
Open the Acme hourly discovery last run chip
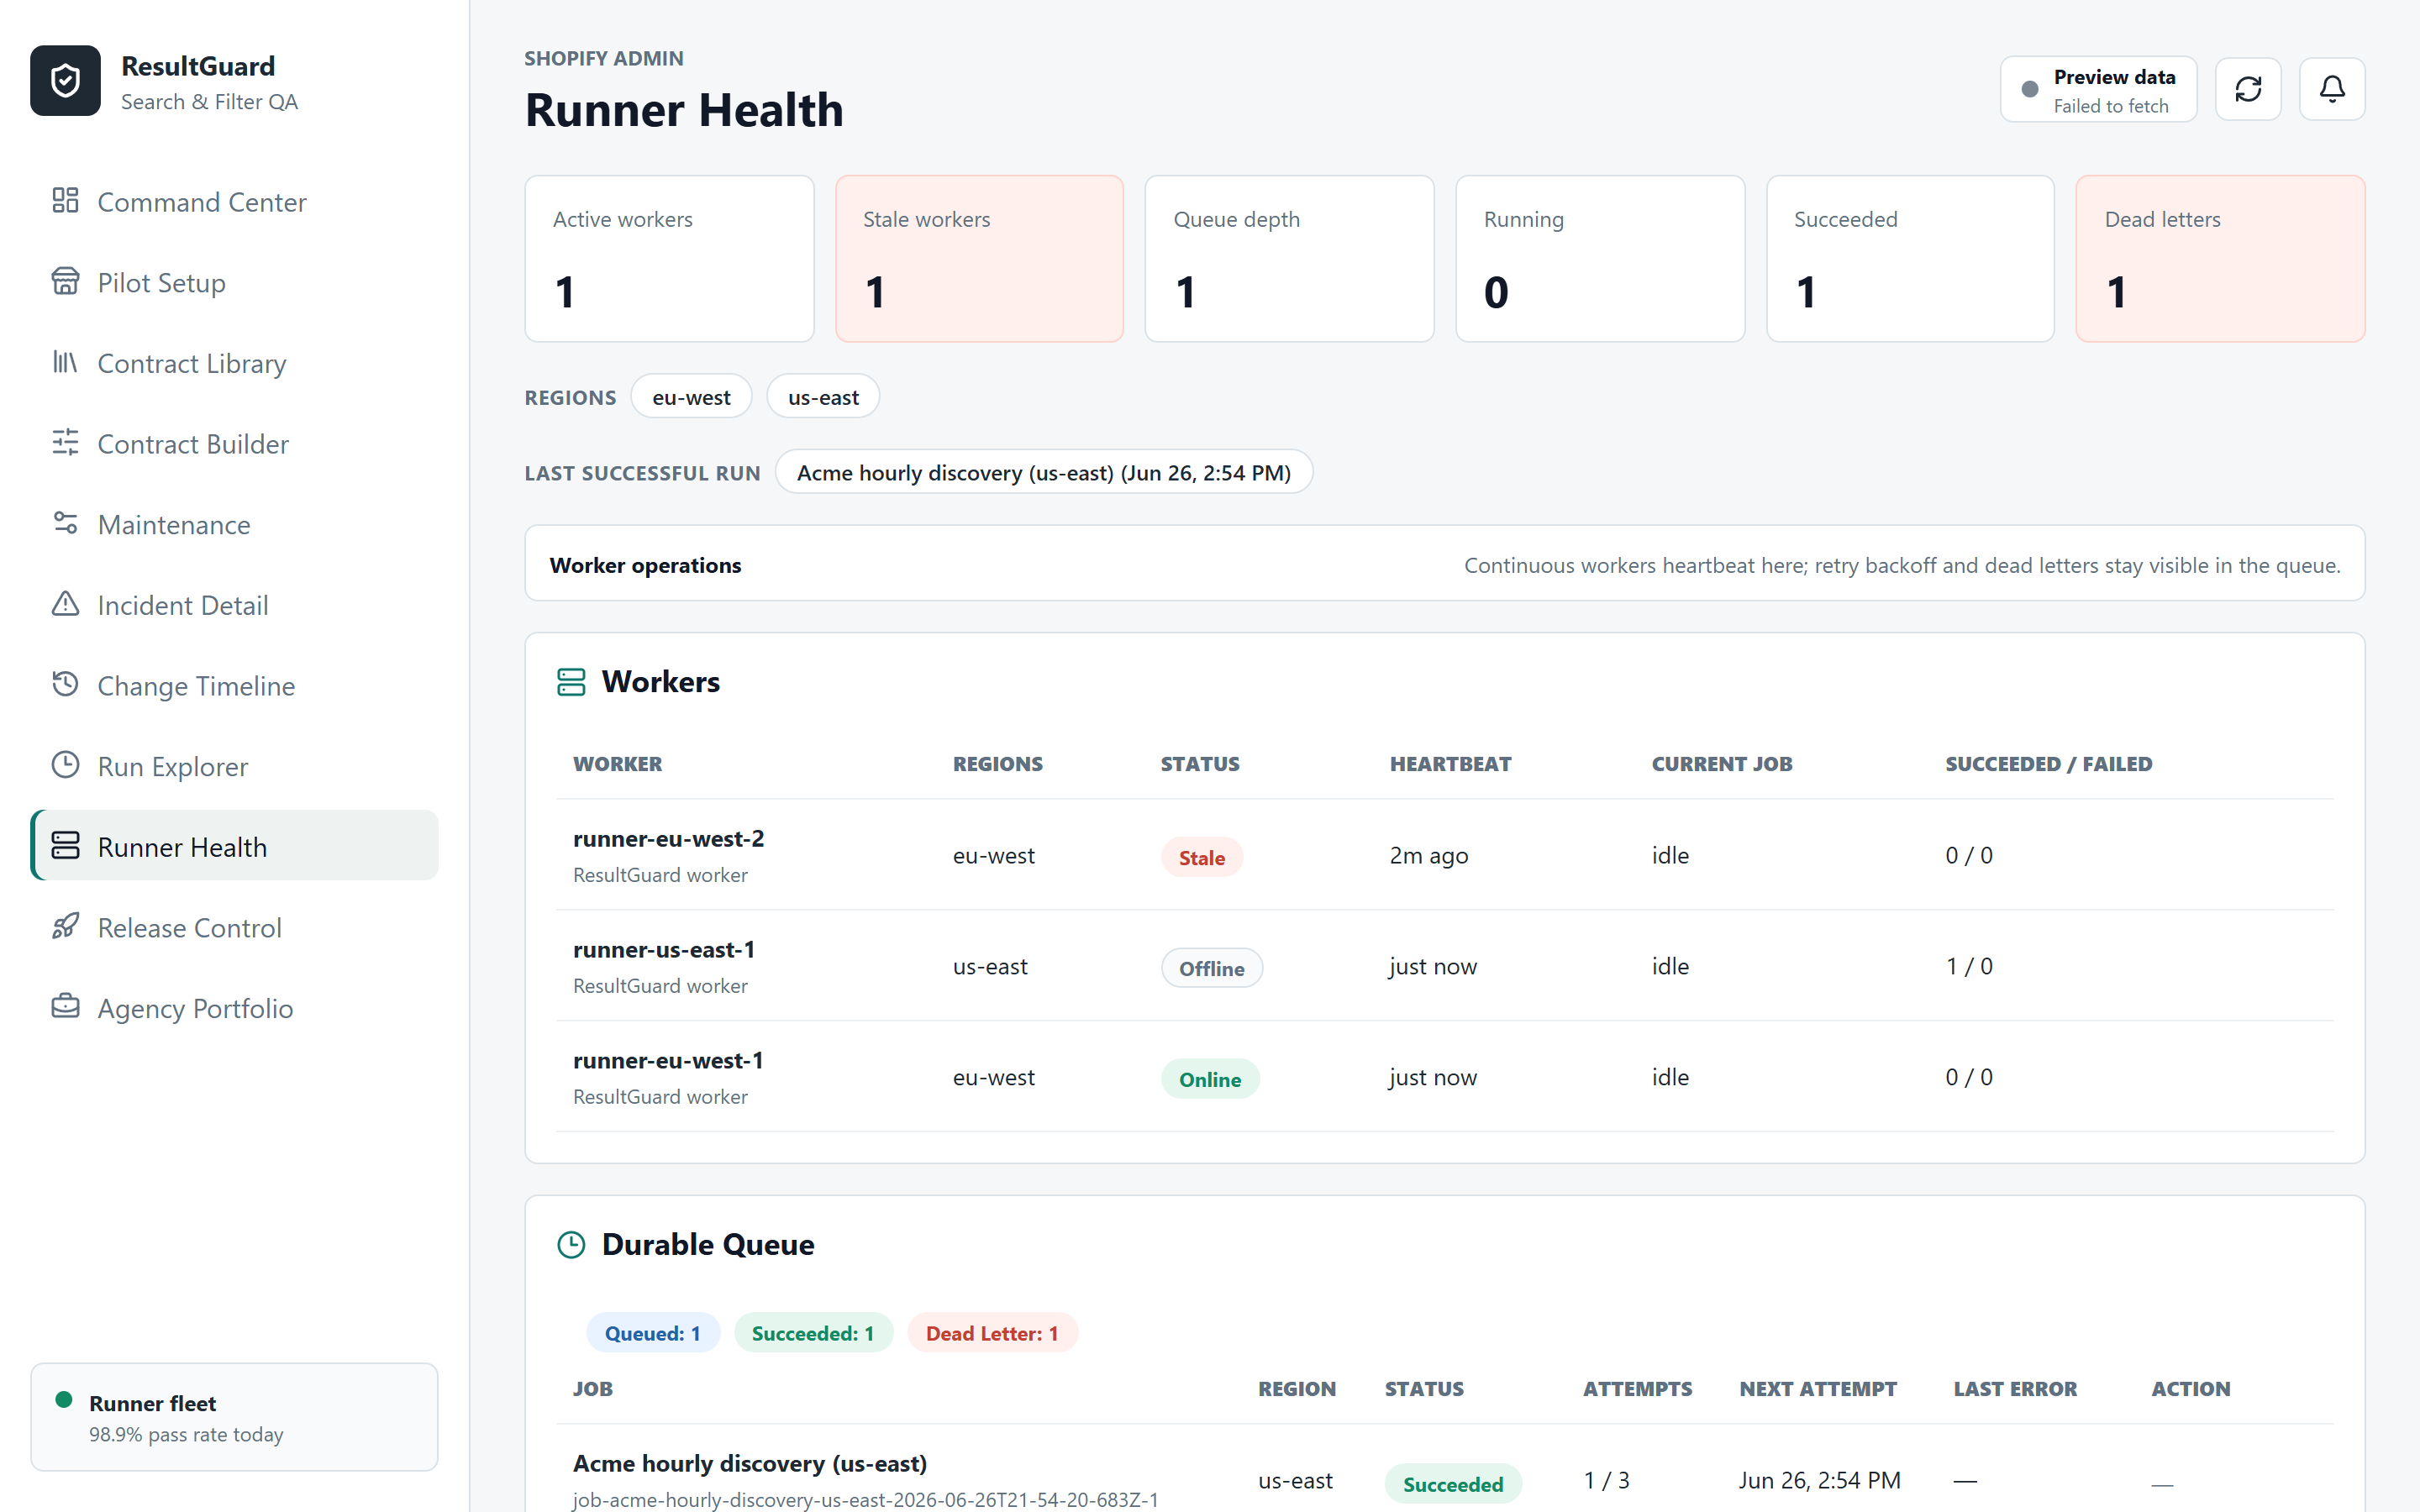(x=1043, y=472)
